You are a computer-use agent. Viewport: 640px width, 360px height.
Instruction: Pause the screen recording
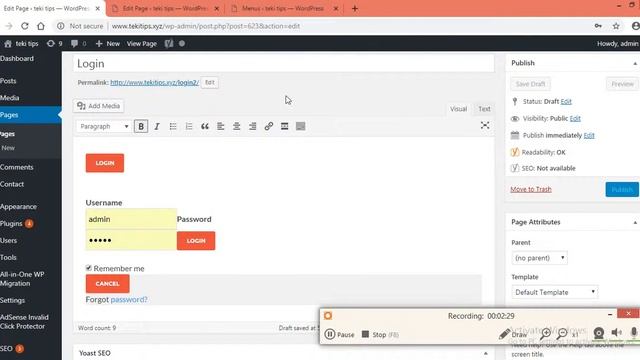point(340,335)
